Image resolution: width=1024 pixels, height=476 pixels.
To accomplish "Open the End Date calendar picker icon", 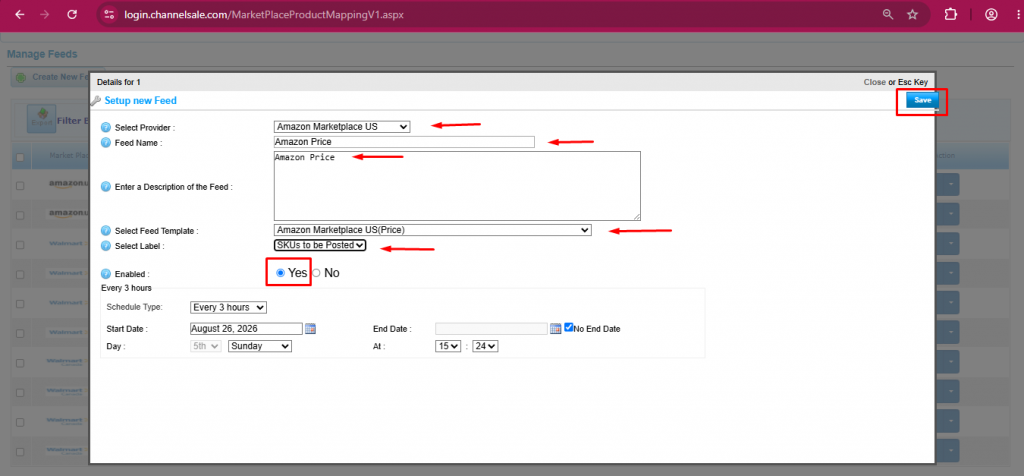I will pos(556,328).
